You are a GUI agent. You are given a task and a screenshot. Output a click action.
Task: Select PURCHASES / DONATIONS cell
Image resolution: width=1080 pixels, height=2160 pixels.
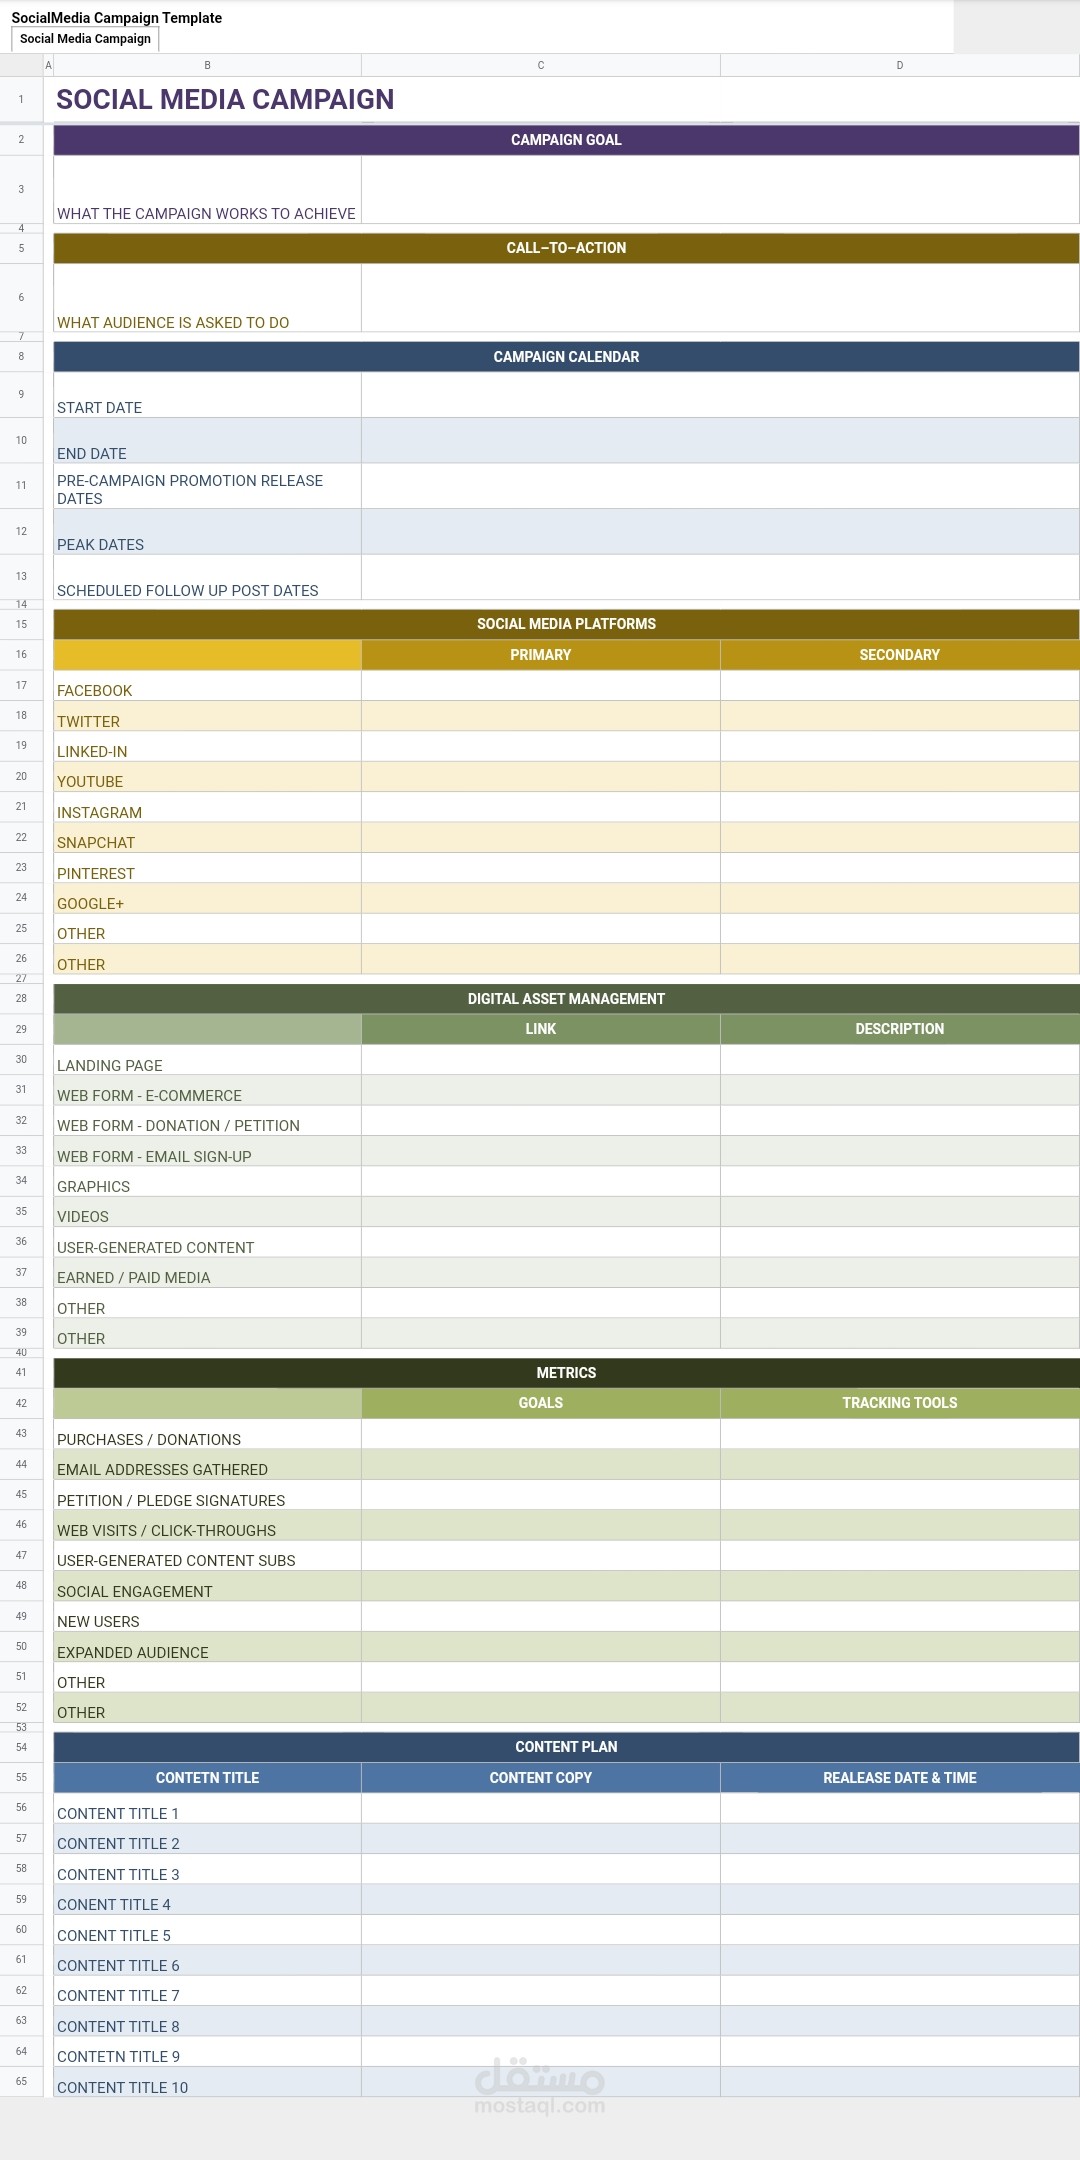[207, 1434]
